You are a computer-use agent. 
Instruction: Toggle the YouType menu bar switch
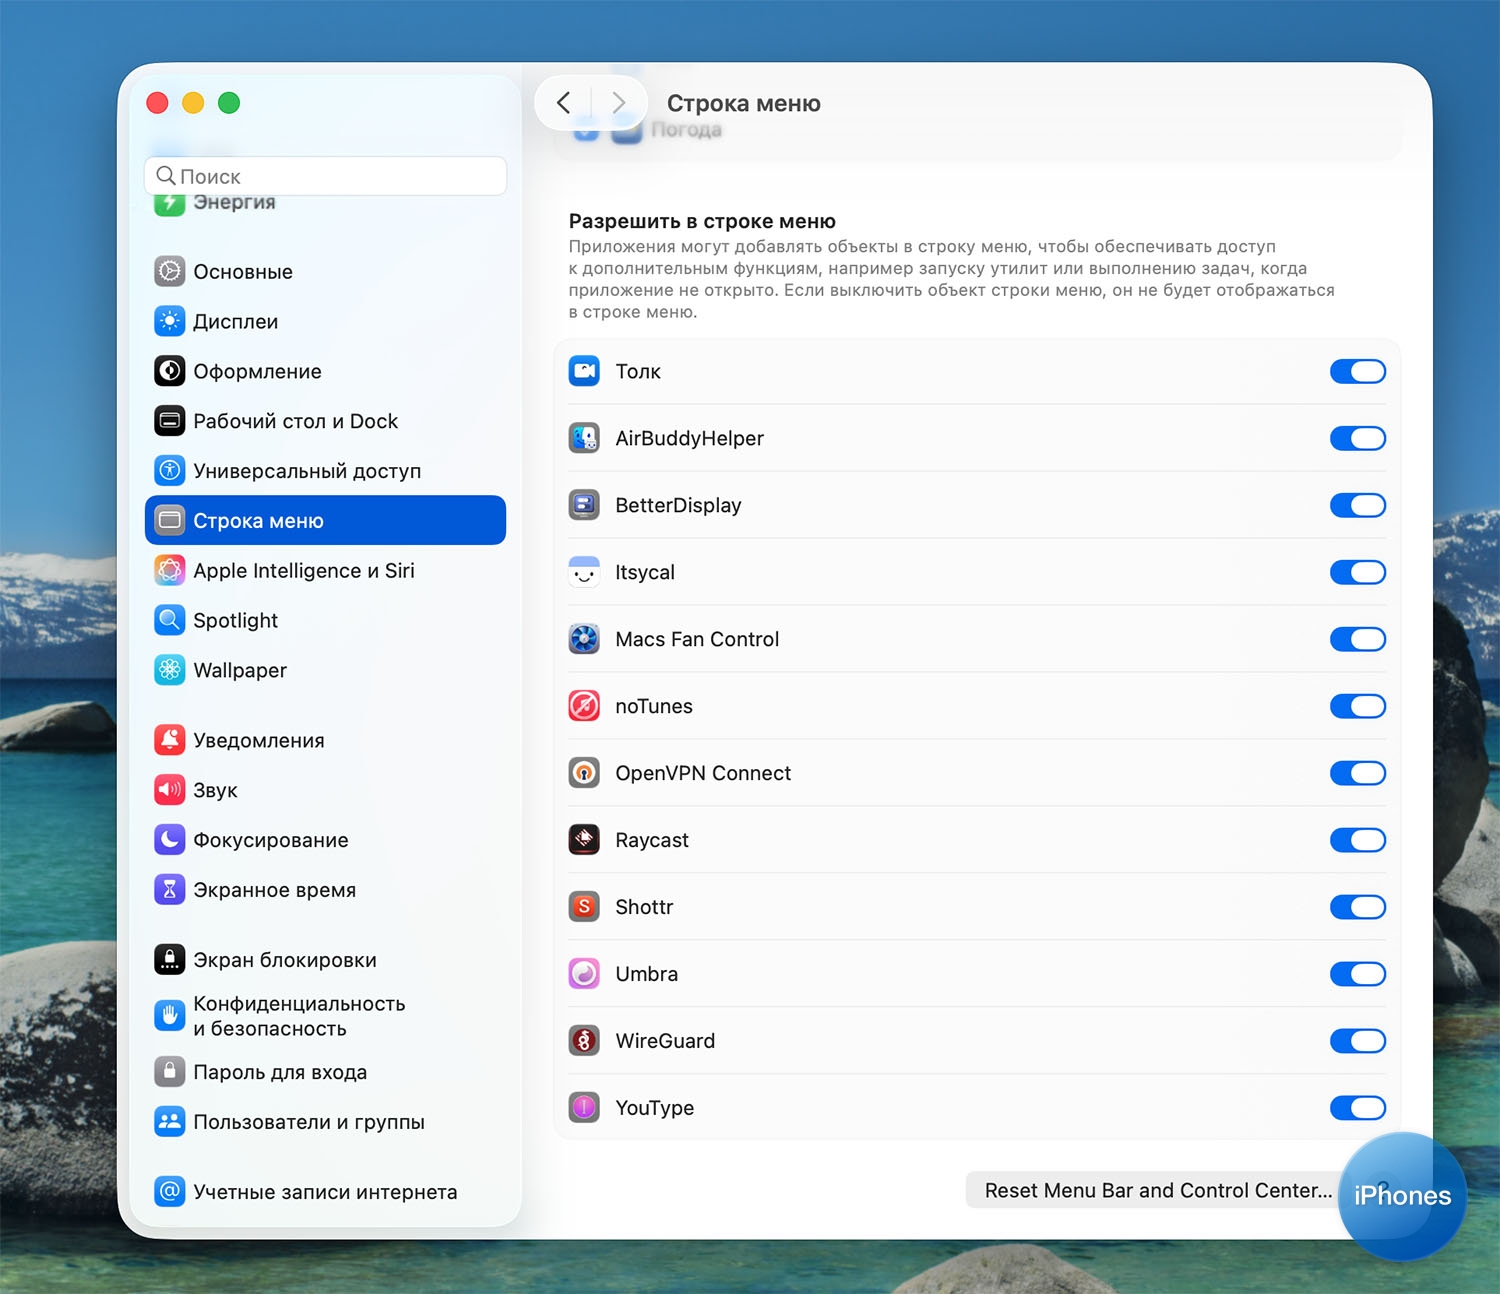[x=1357, y=1108]
